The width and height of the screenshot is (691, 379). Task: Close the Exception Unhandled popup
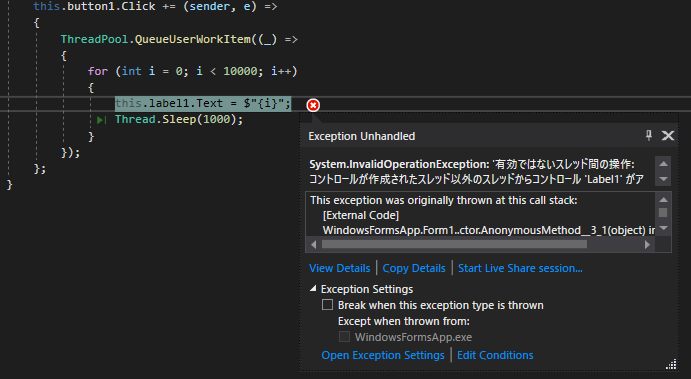point(668,135)
